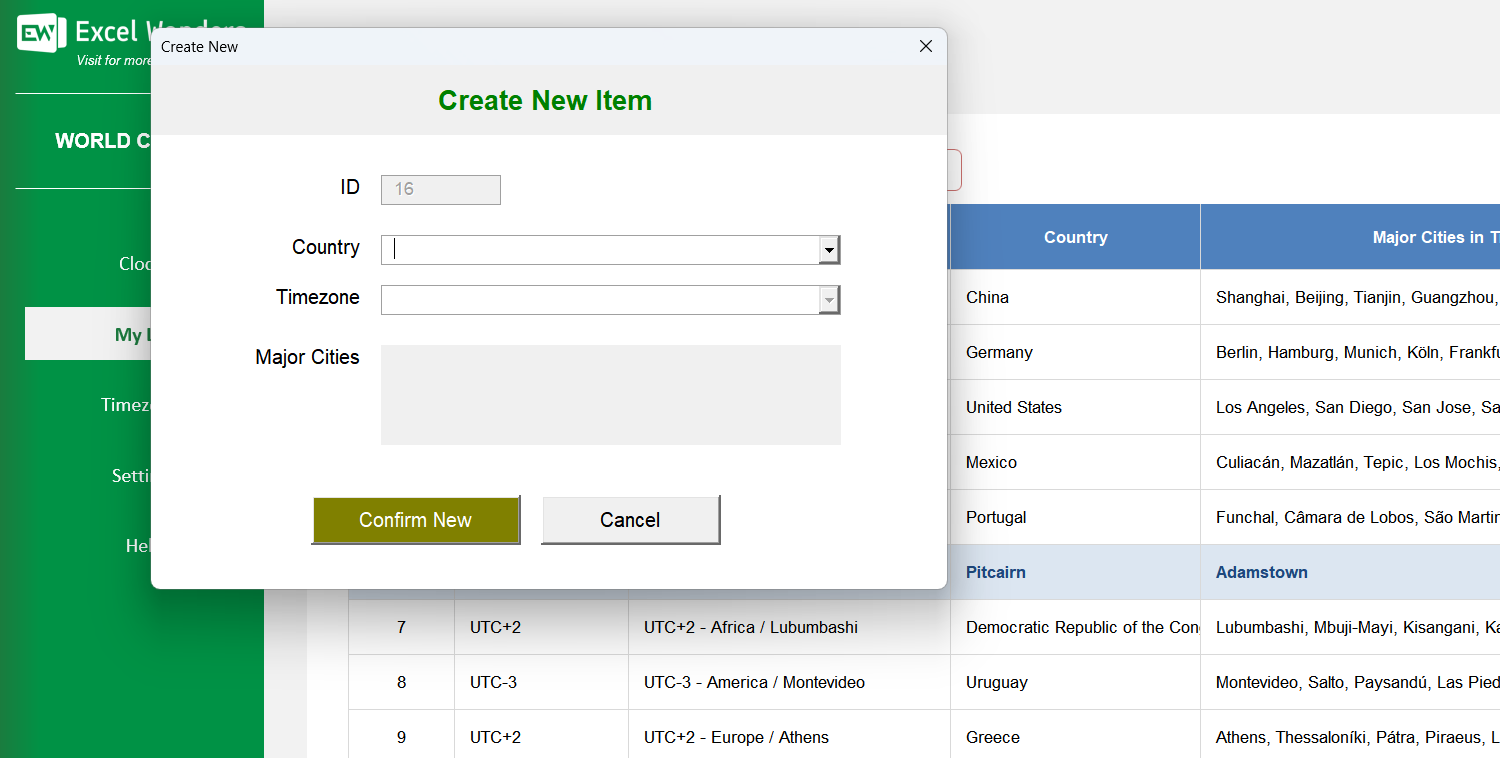Select the Pitcairn country cell
The height and width of the screenshot is (758, 1500).
tap(995, 572)
